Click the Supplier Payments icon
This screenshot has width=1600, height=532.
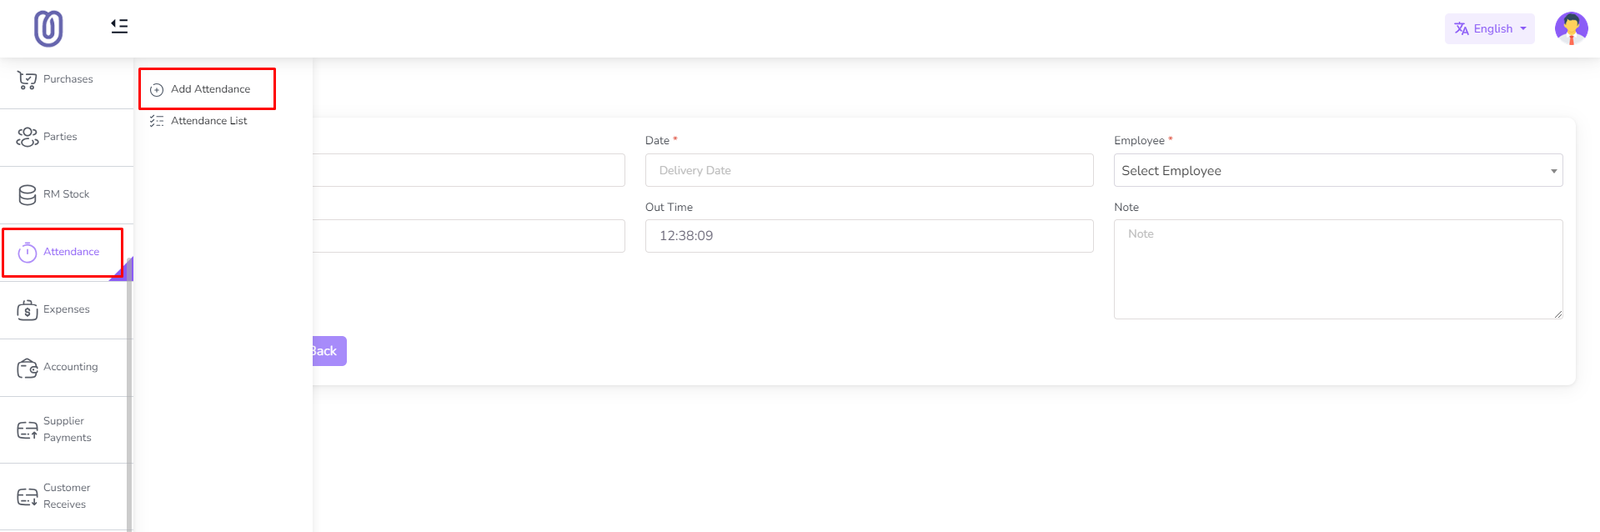27,430
